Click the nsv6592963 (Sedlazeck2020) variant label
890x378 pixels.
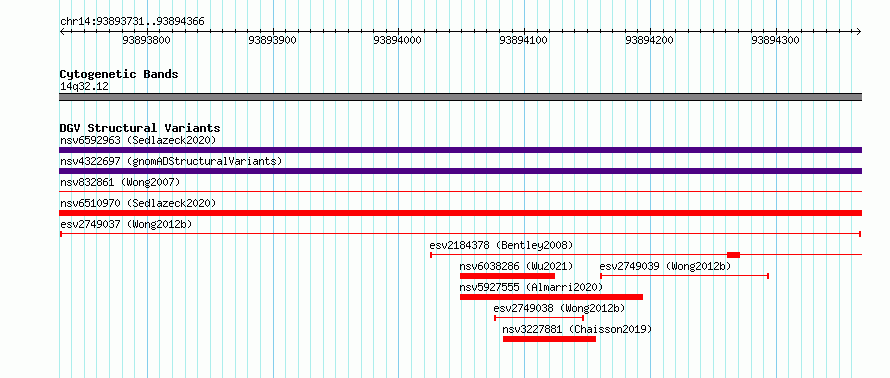coord(138,140)
